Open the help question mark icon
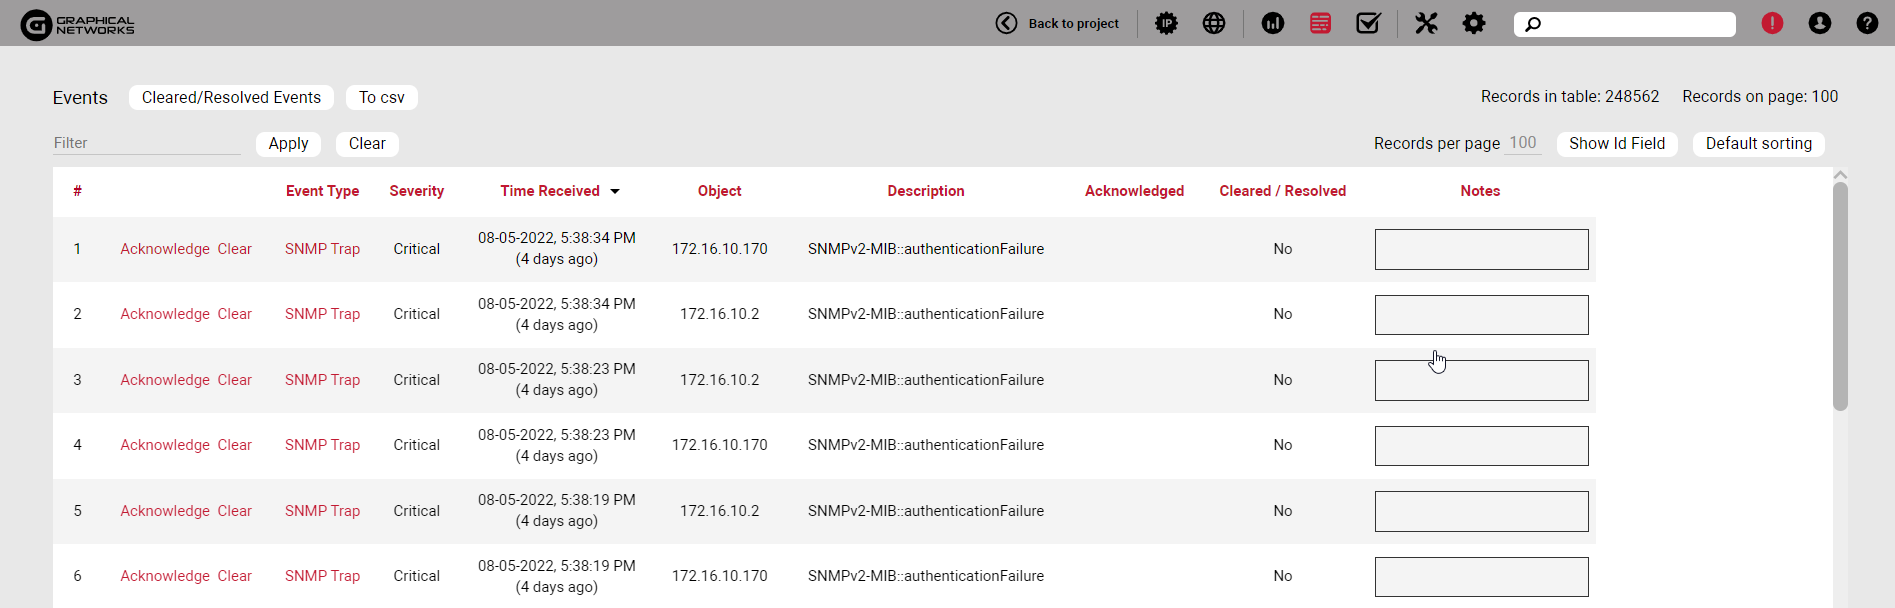This screenshot has height=608, width=1895. click(x=1867, y=23)
